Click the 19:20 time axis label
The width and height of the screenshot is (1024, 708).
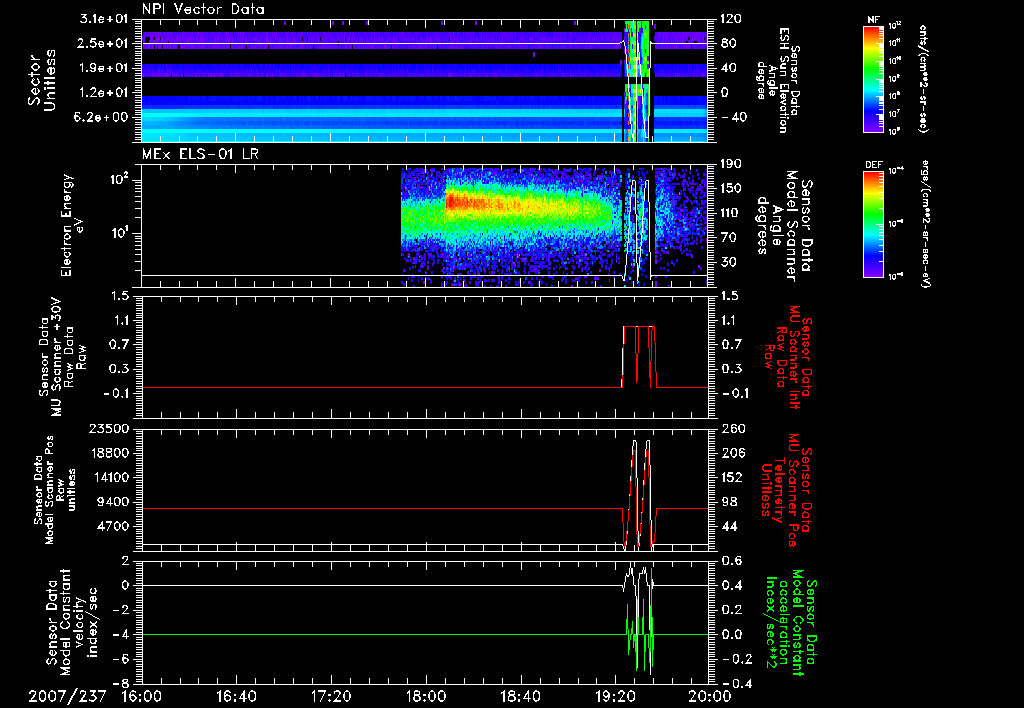coord(615,696)
